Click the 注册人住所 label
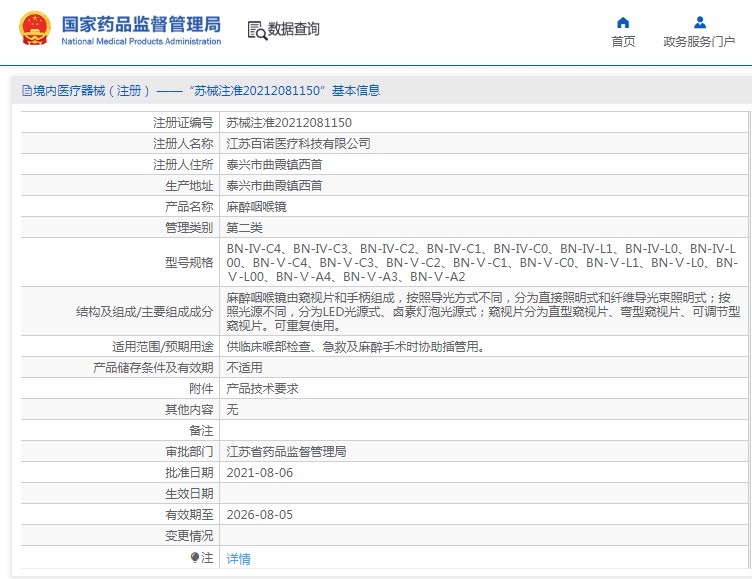Screen dimensions: 752x579 (x=183, y=165)
